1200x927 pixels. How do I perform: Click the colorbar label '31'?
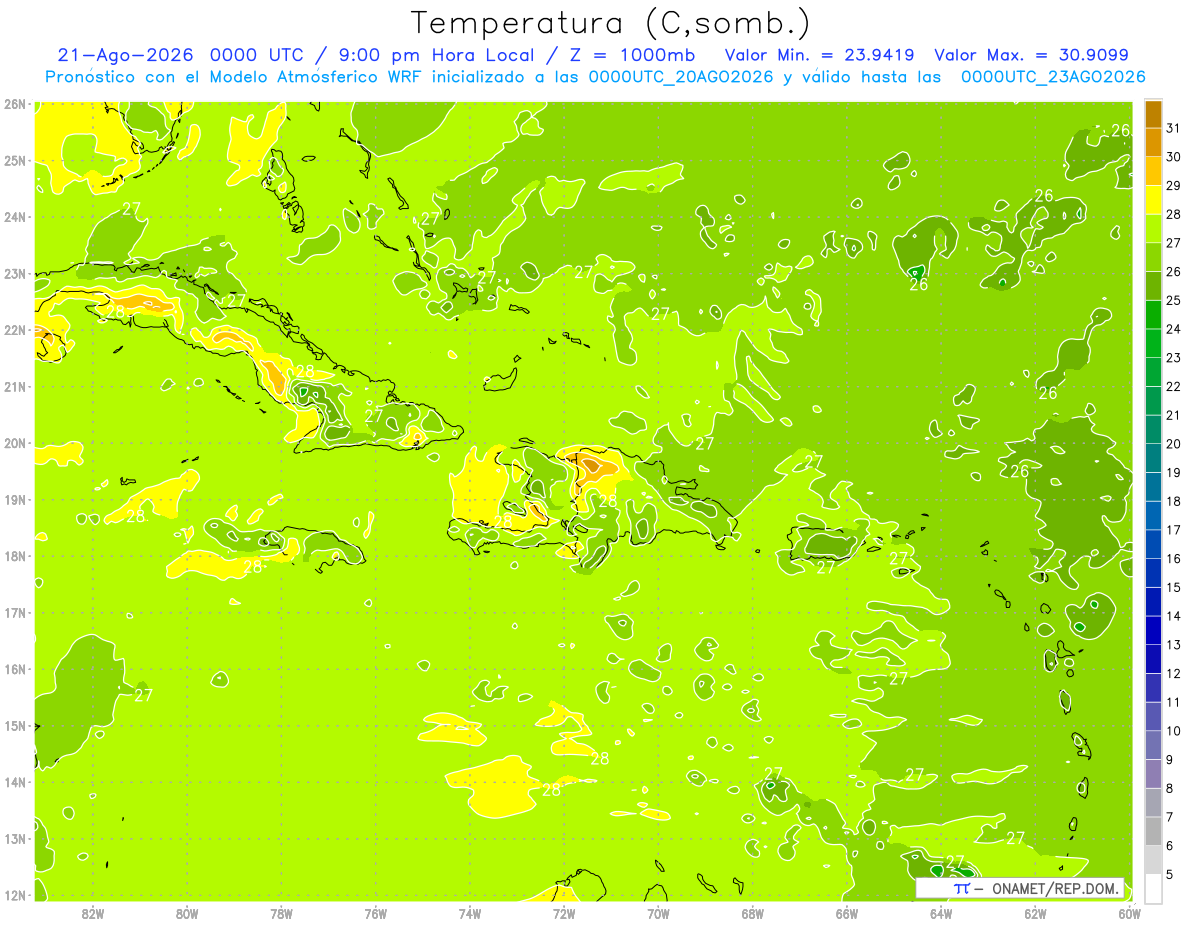[x=1174, y=128]
